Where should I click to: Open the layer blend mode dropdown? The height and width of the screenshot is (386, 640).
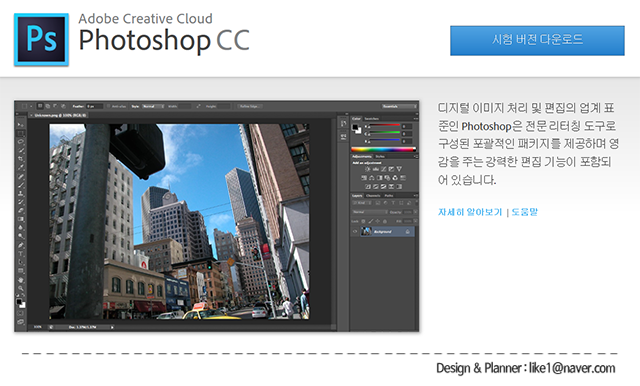coord(370,212)
